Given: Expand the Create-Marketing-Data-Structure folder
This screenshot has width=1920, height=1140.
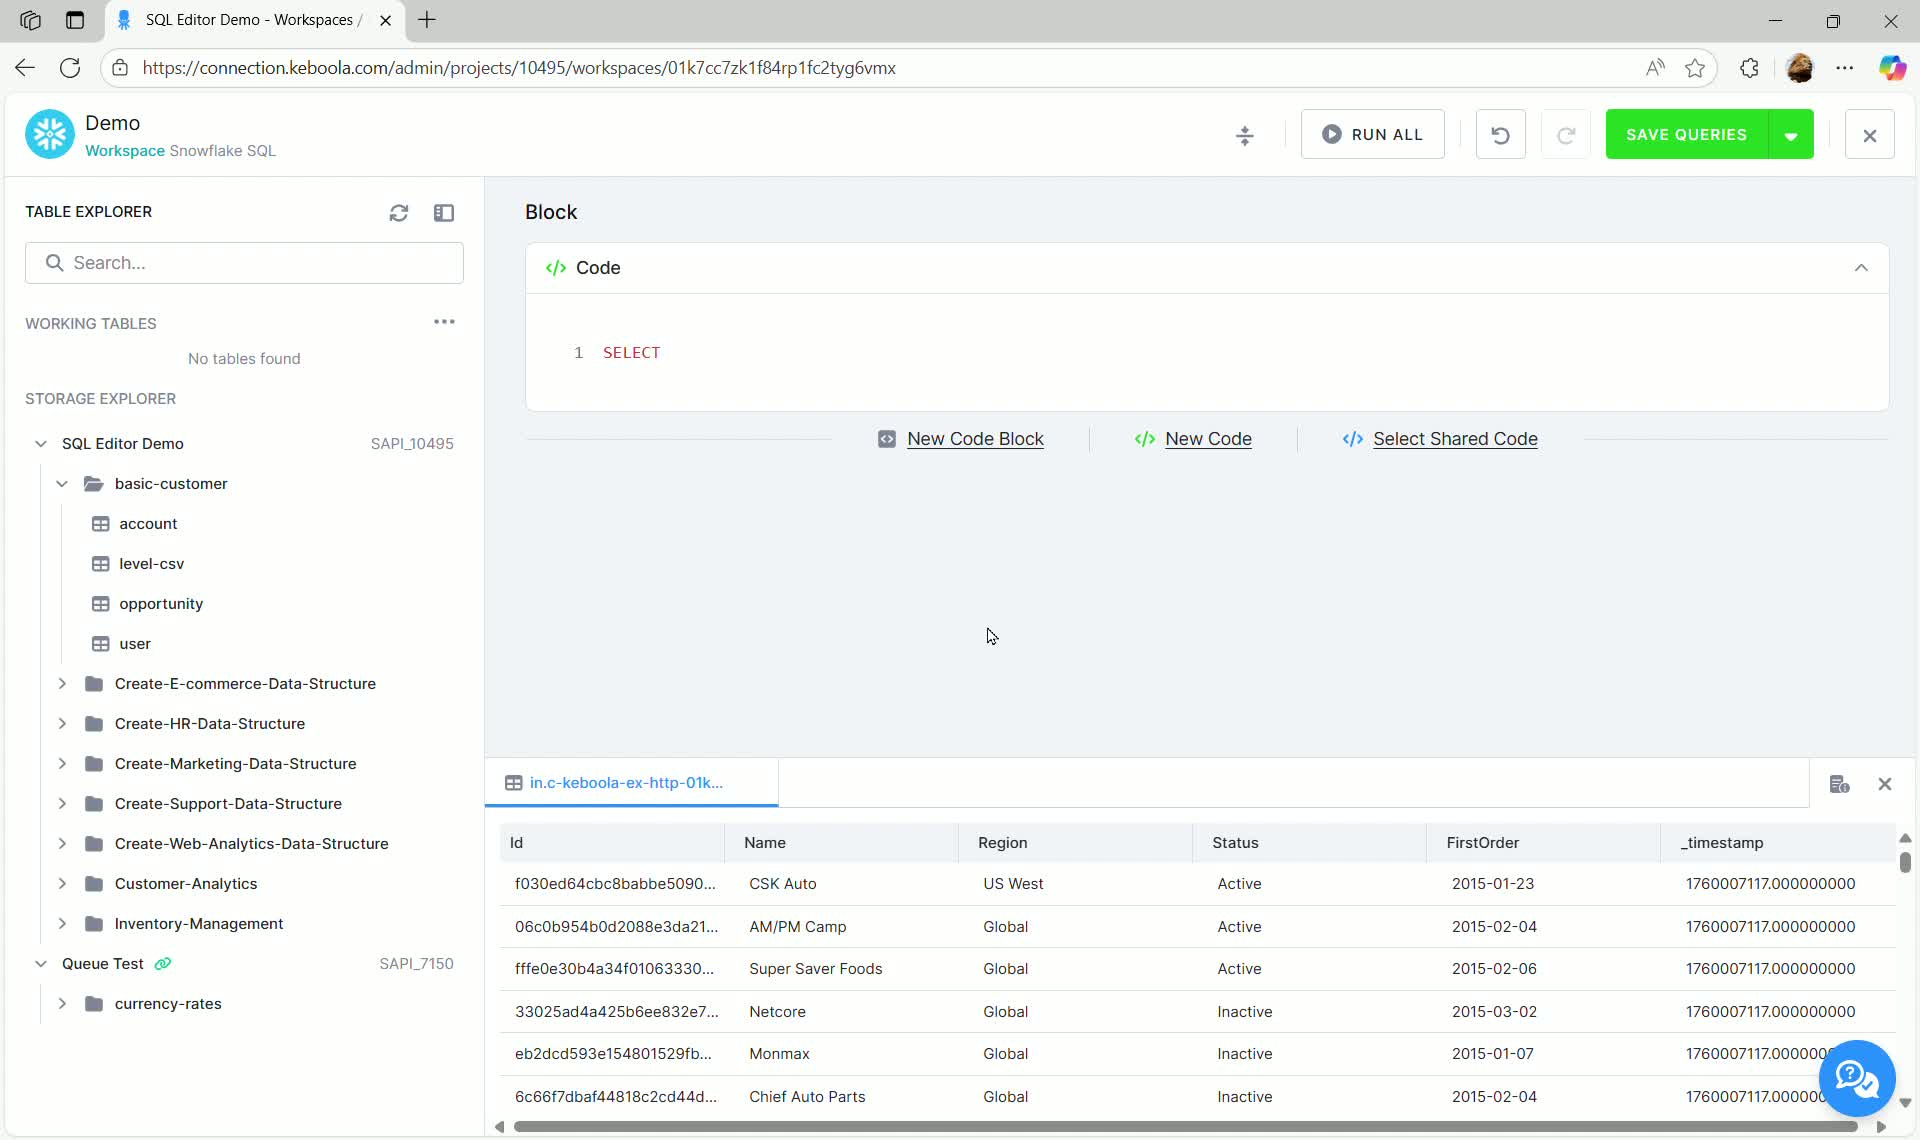Looking at the screenshot, I should [x=62, y=763].
